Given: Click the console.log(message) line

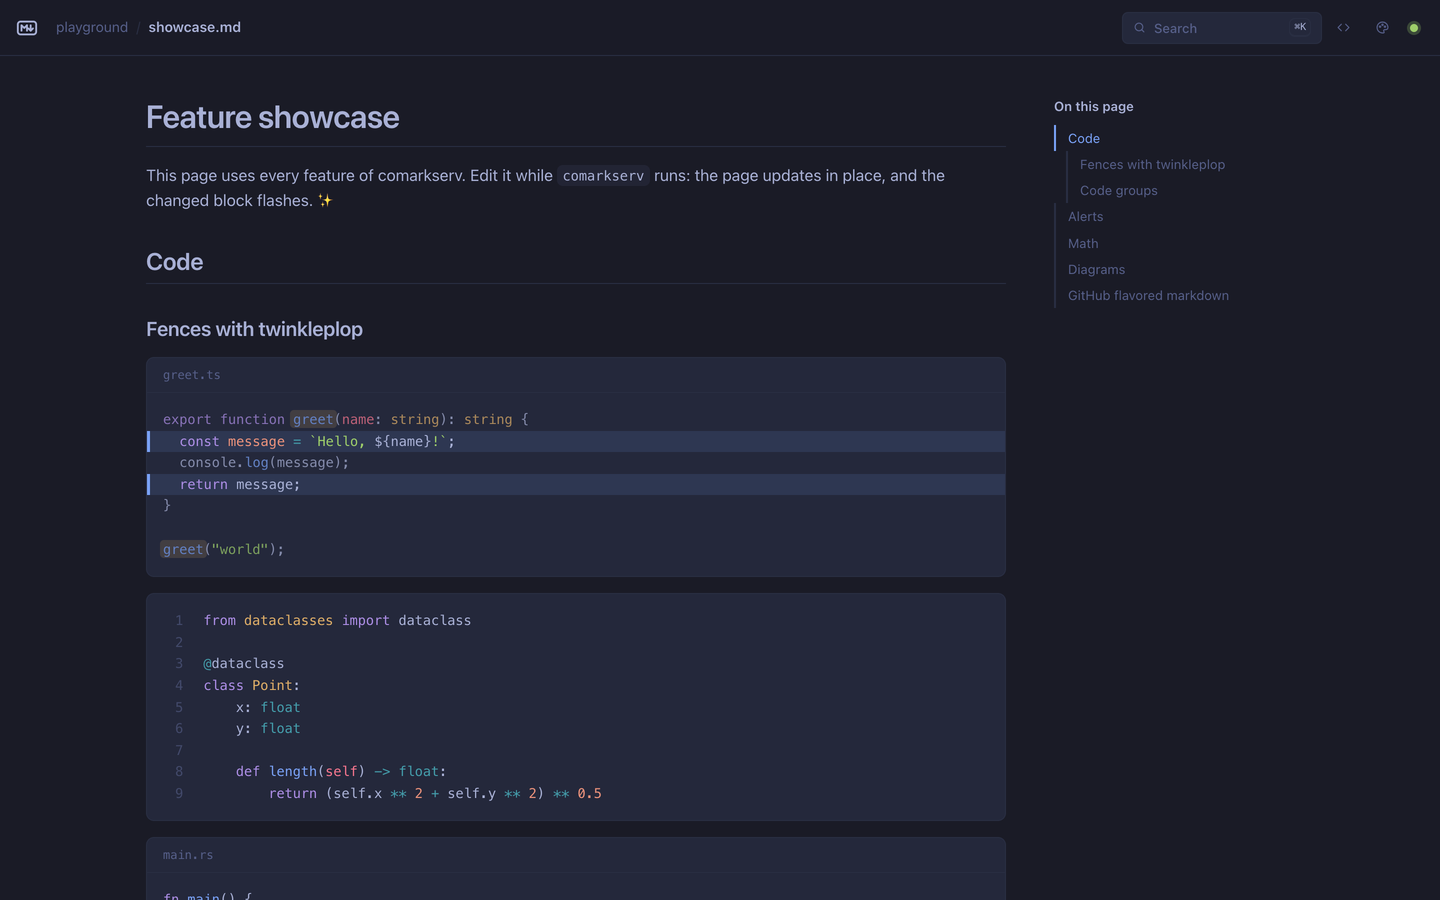Looking at the screenshot, I should pyautogui.click(x=264, y=462).
